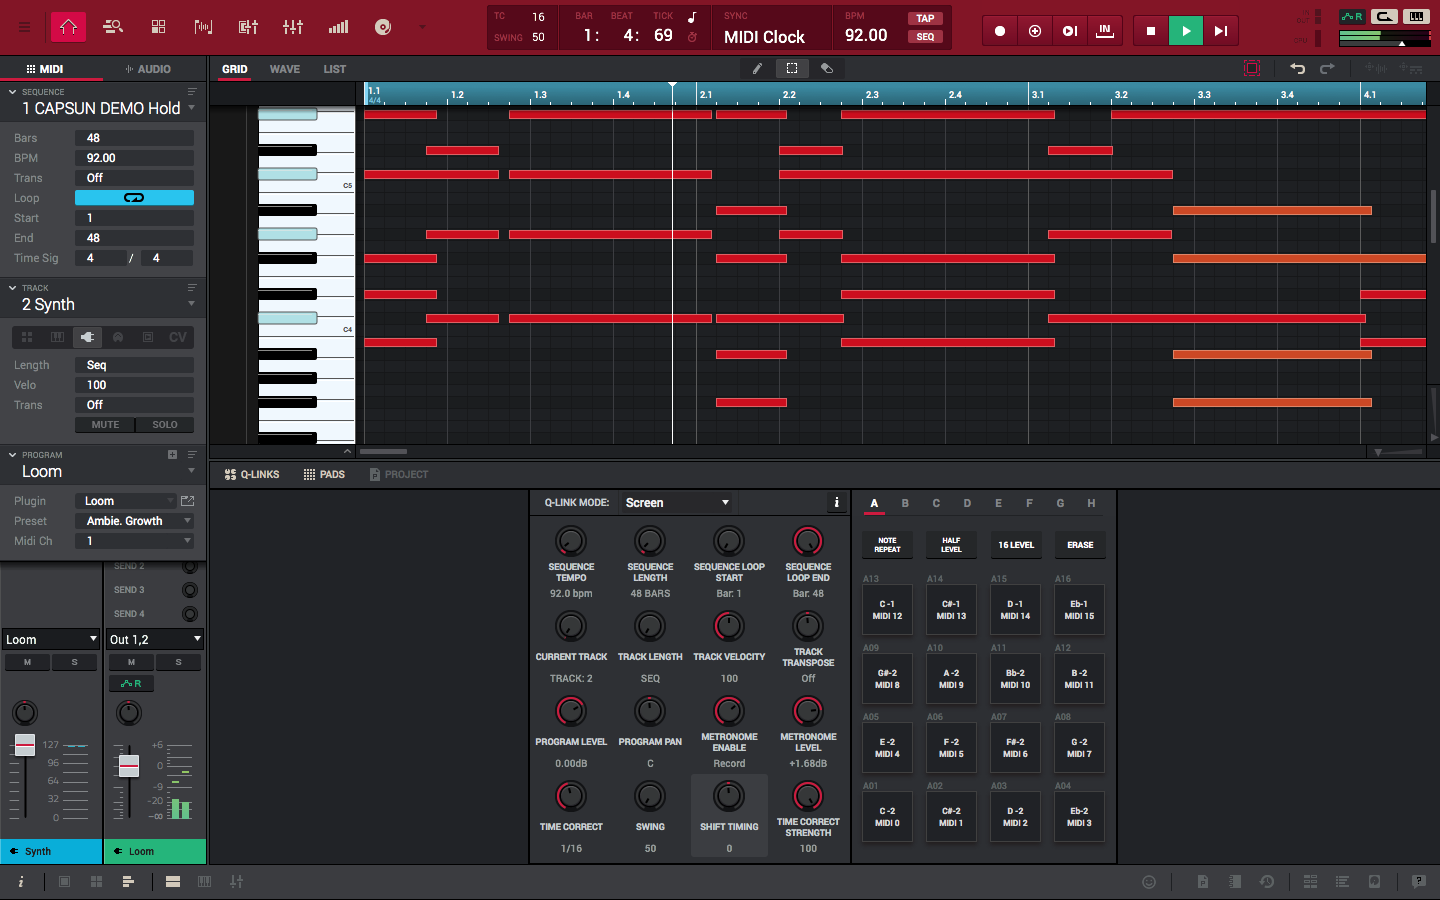Select the pencil draw tool
The width and height of the screenshot is (1440, 900).
tap(757, 69)
